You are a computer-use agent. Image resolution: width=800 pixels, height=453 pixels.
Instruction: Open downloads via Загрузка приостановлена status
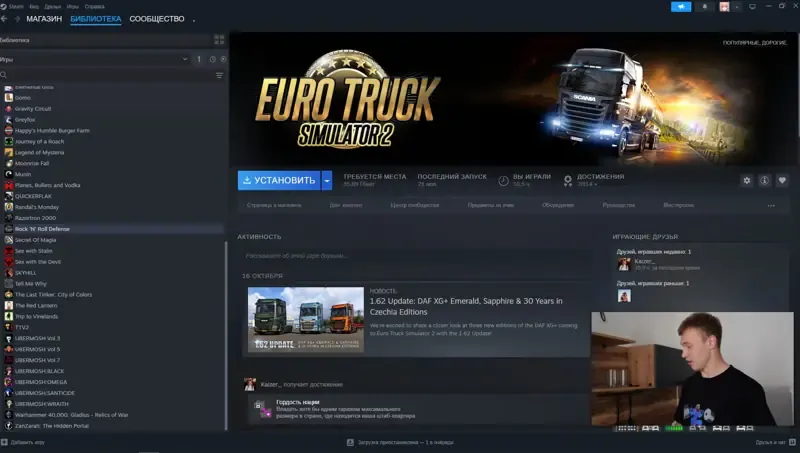[x=401, y=442]
